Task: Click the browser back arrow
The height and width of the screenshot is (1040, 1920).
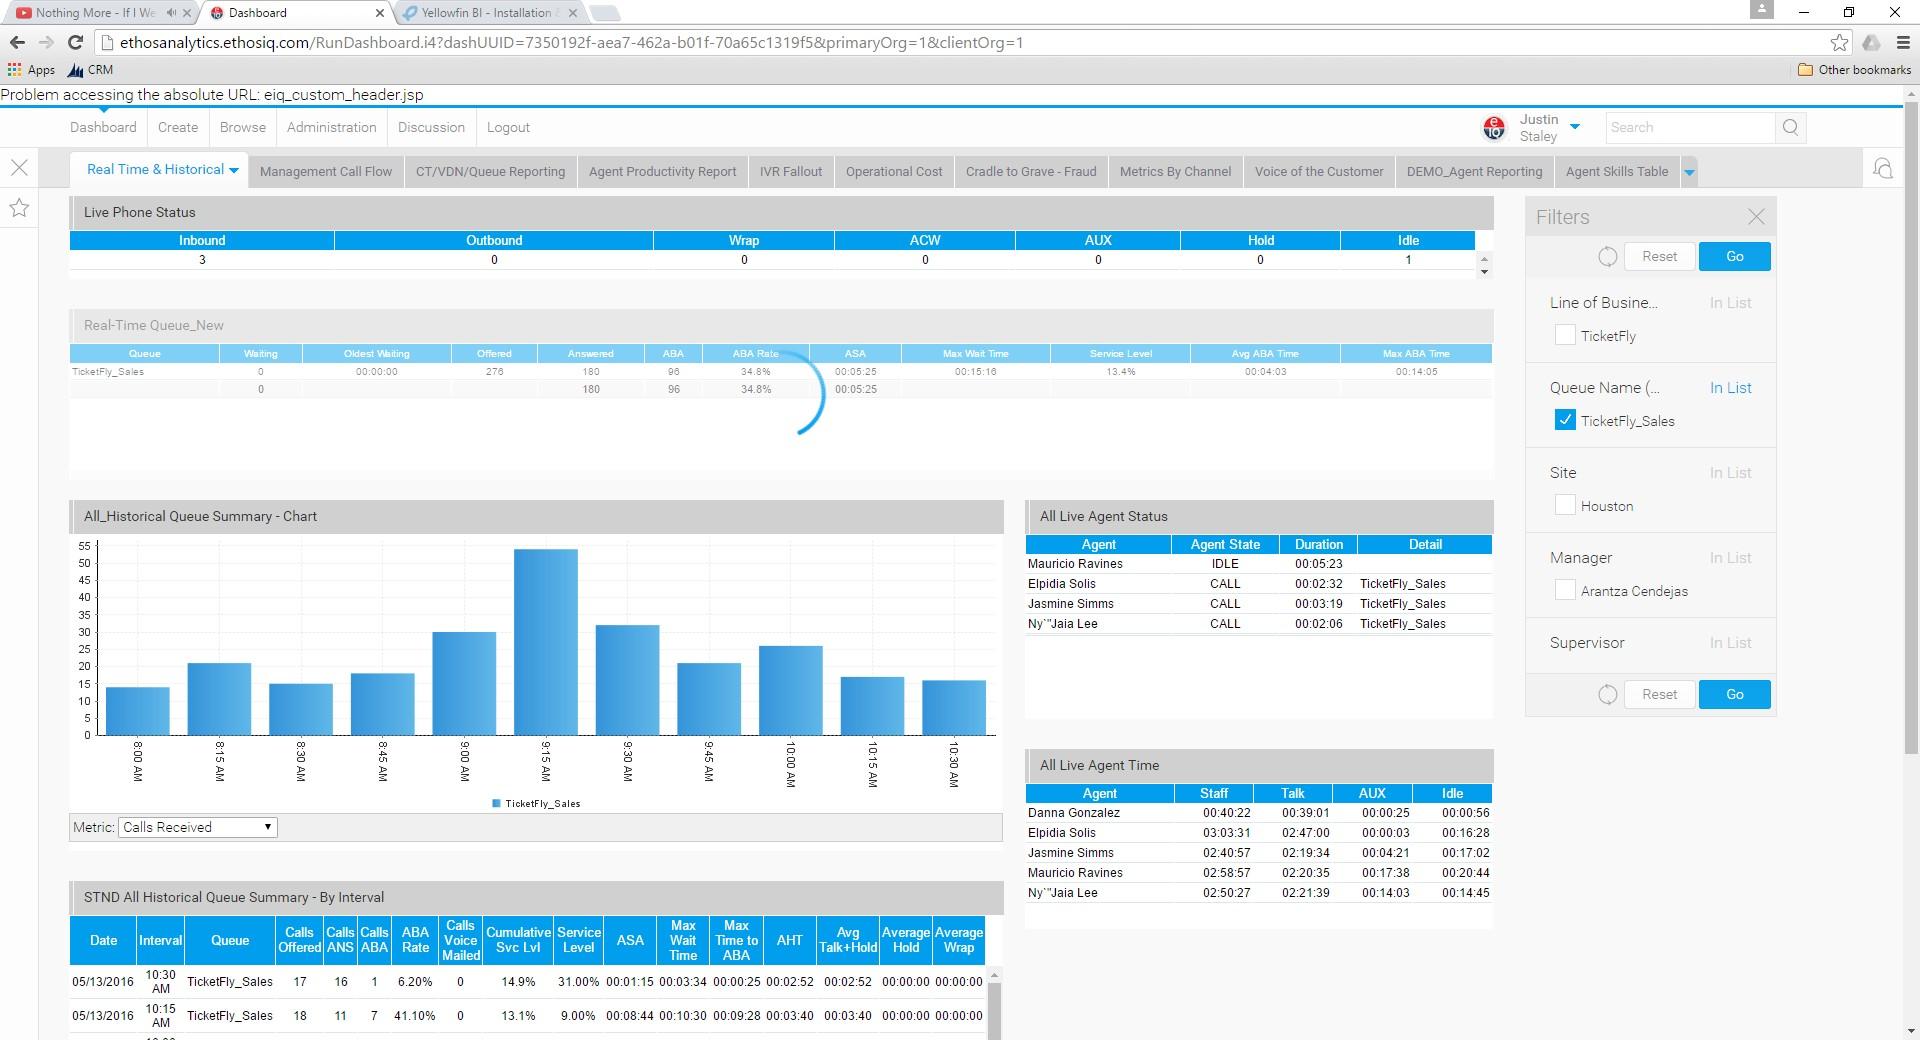Action: point(16,42)
